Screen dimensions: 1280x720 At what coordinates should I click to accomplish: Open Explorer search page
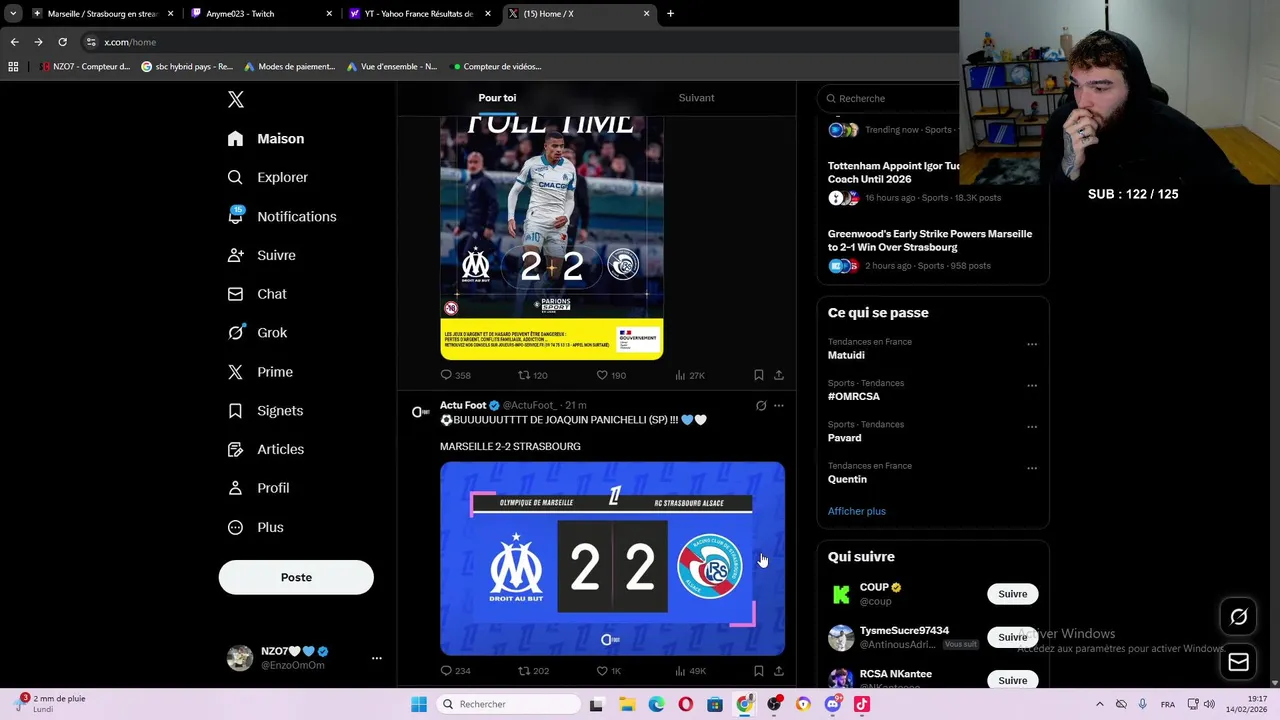coord(267,177)
